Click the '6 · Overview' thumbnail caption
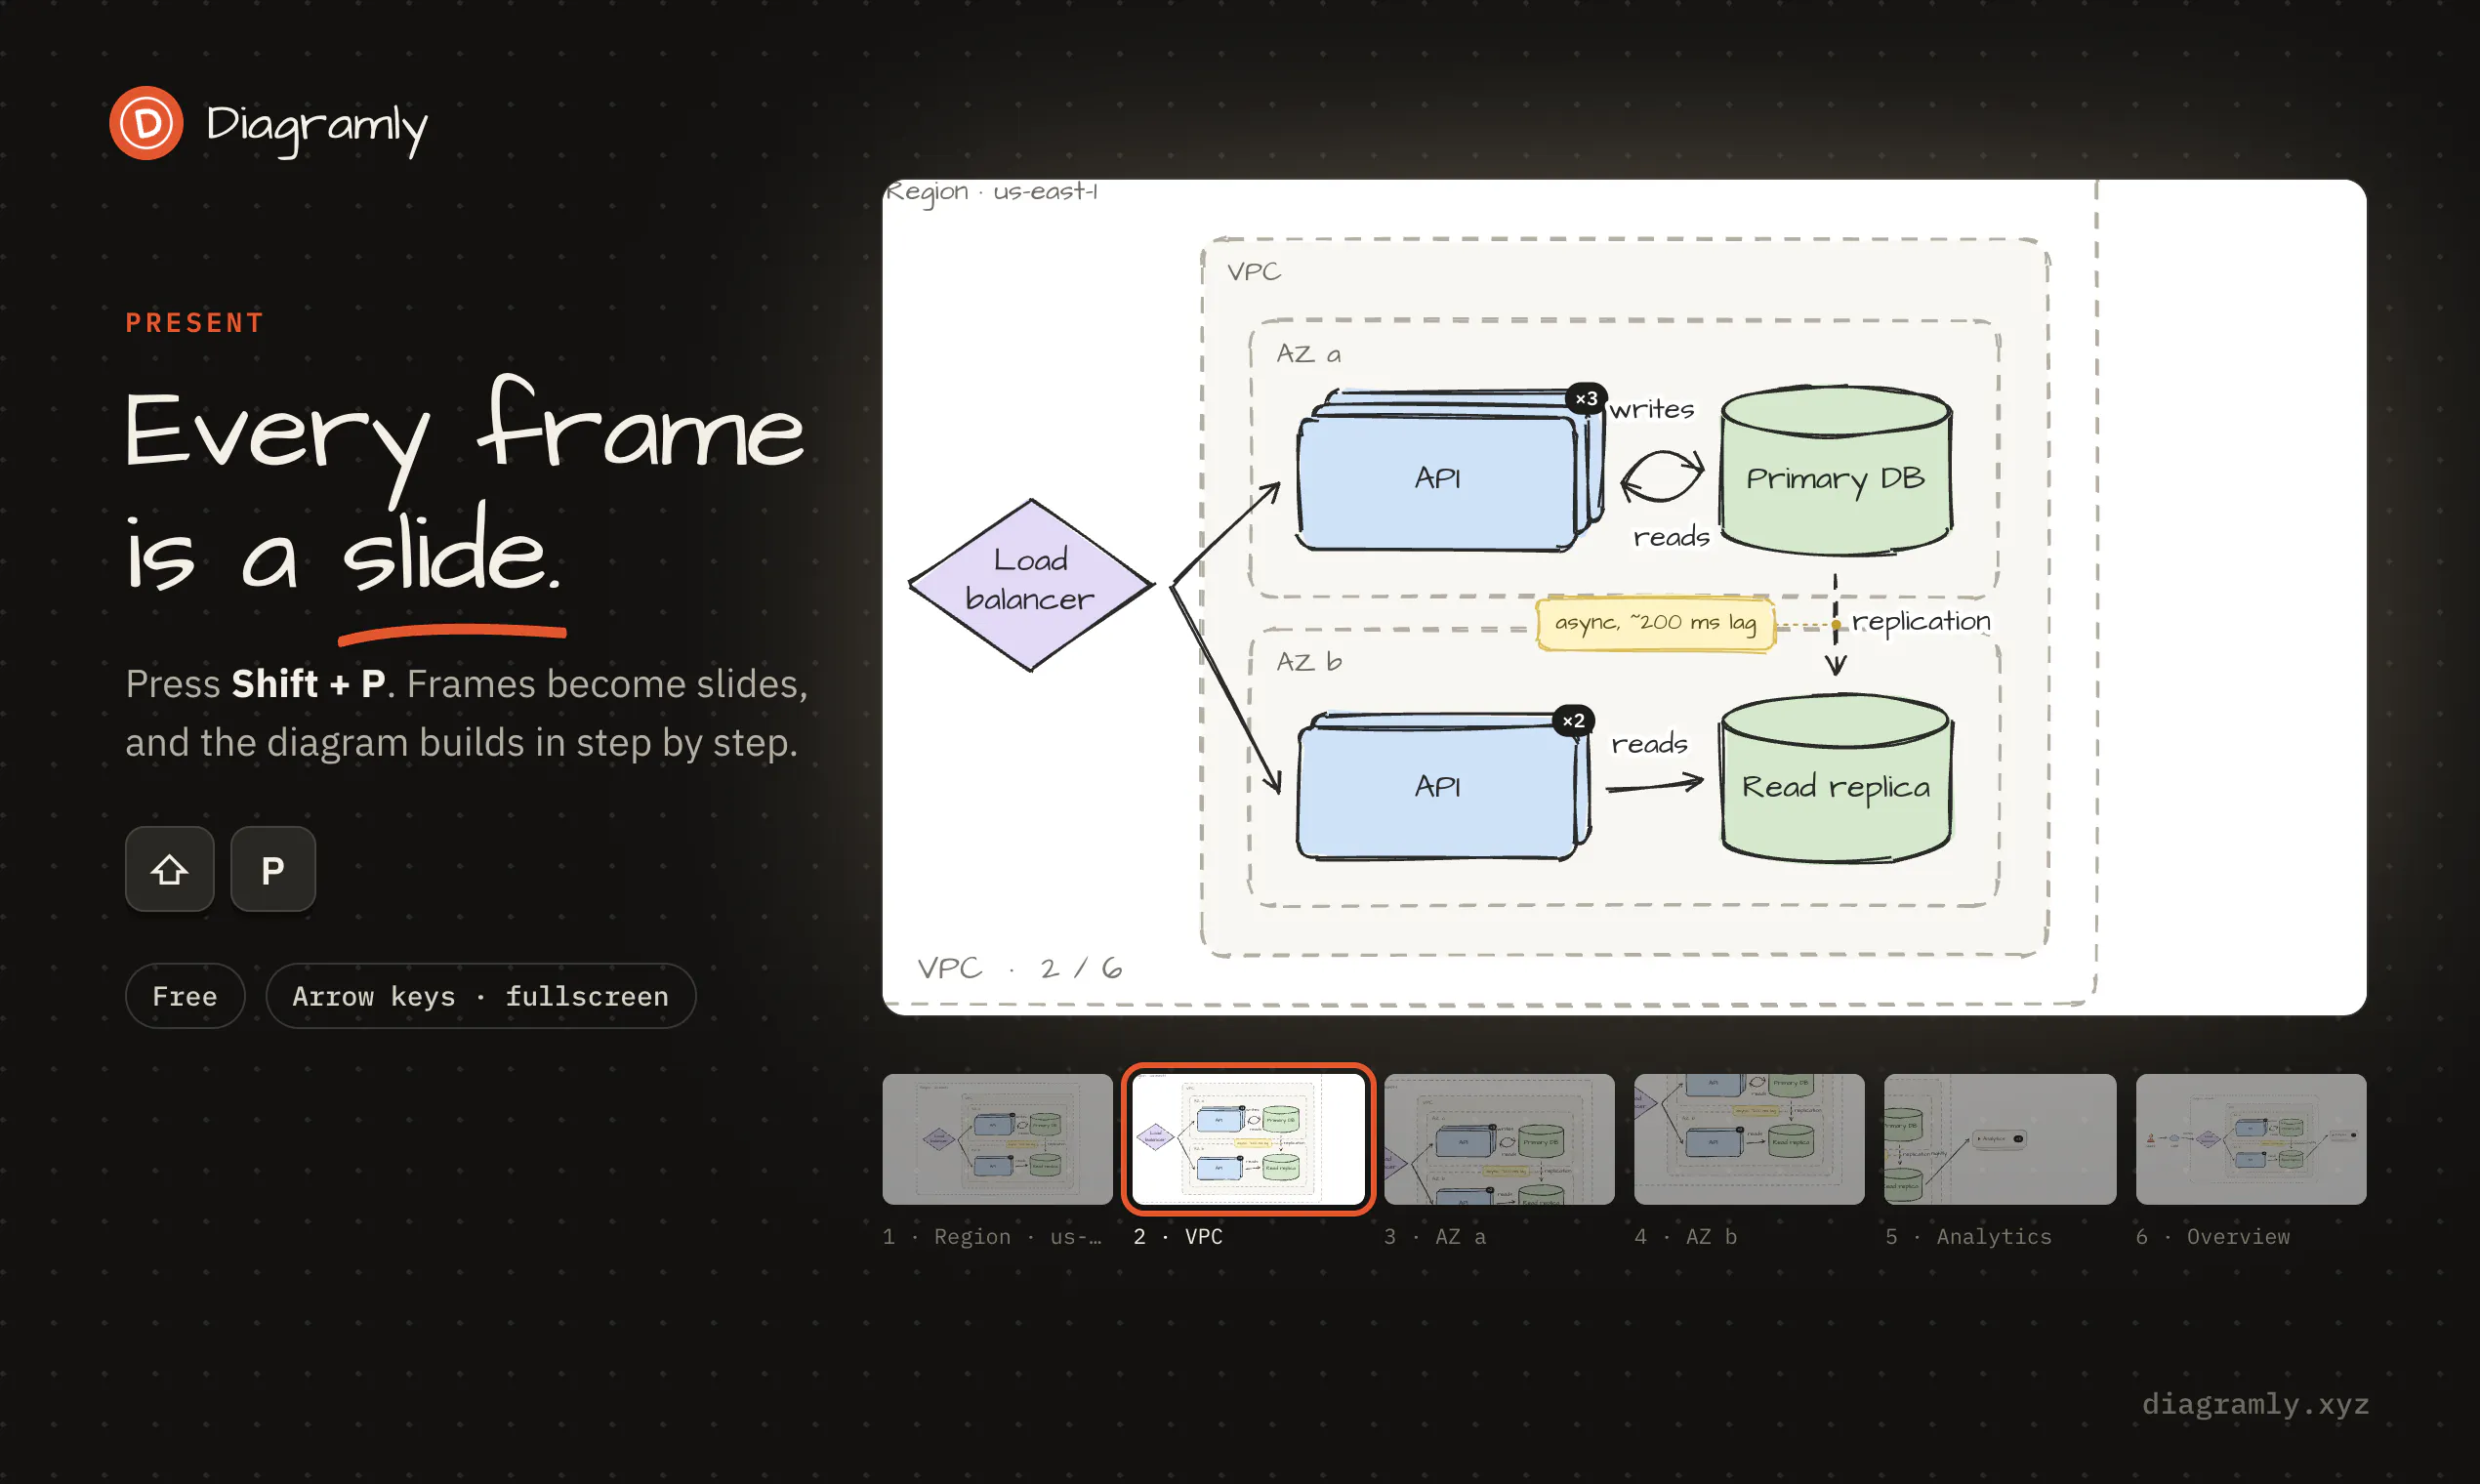2480x1484 pixels. coord(2213,1236)
